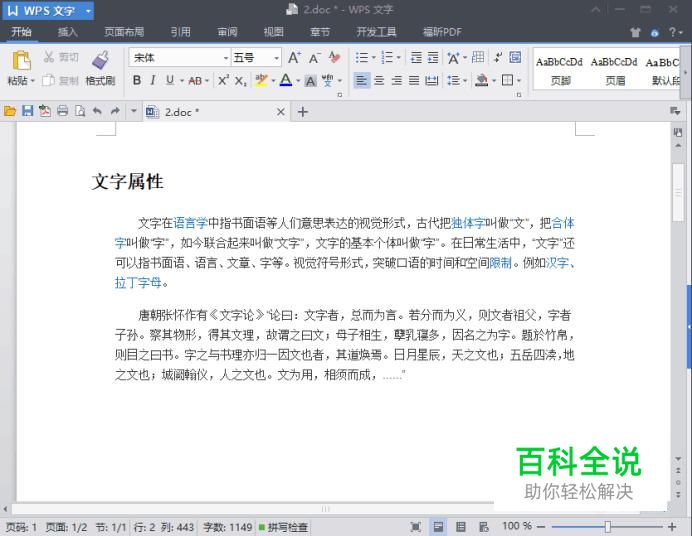This screenshot has width=692, height=536.
Task: Apply character shading
Action: (311, 81)
